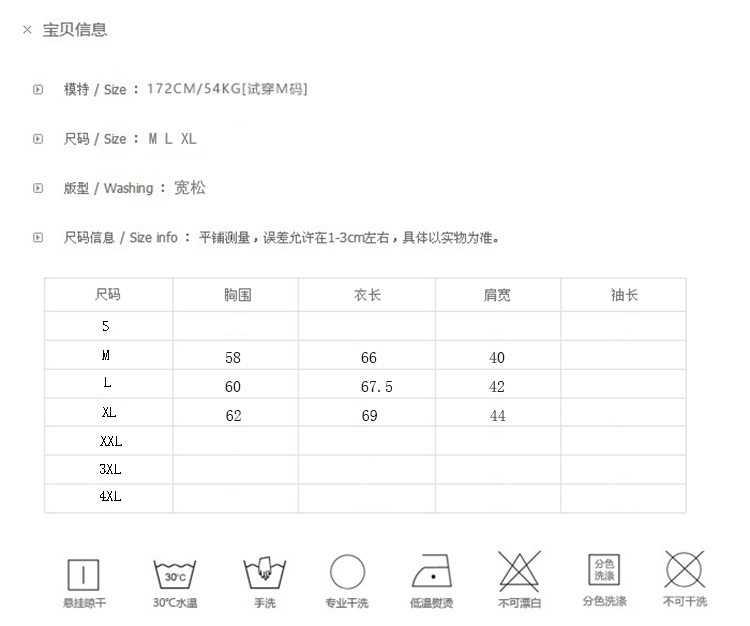
Task: Click the 悬挂晾干 caption text
Action: (x=85, y=603)
